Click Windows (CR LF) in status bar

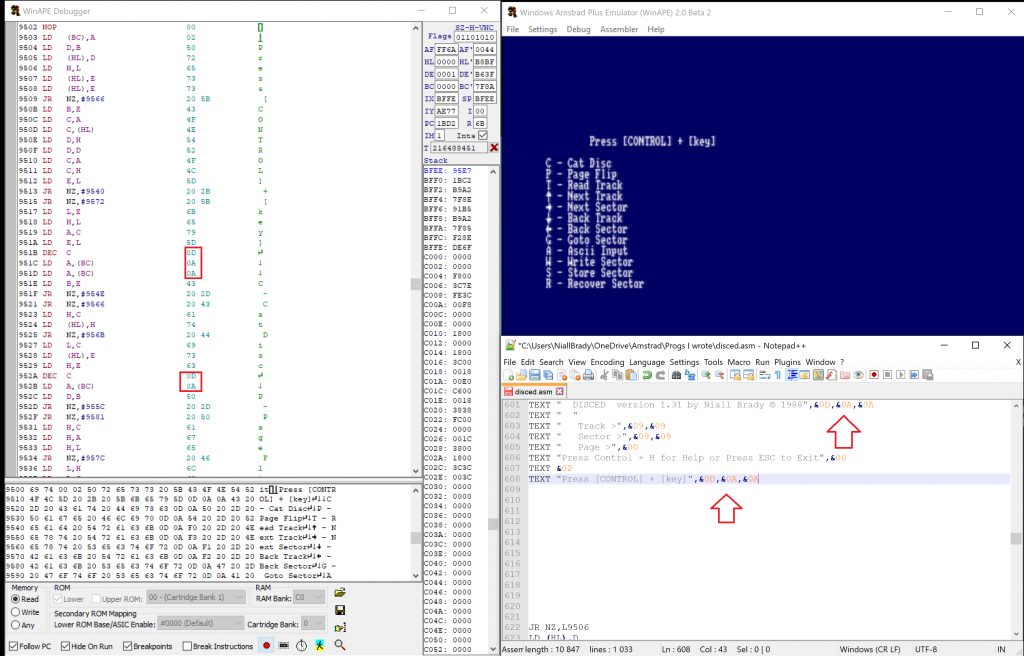coord(869,649)
